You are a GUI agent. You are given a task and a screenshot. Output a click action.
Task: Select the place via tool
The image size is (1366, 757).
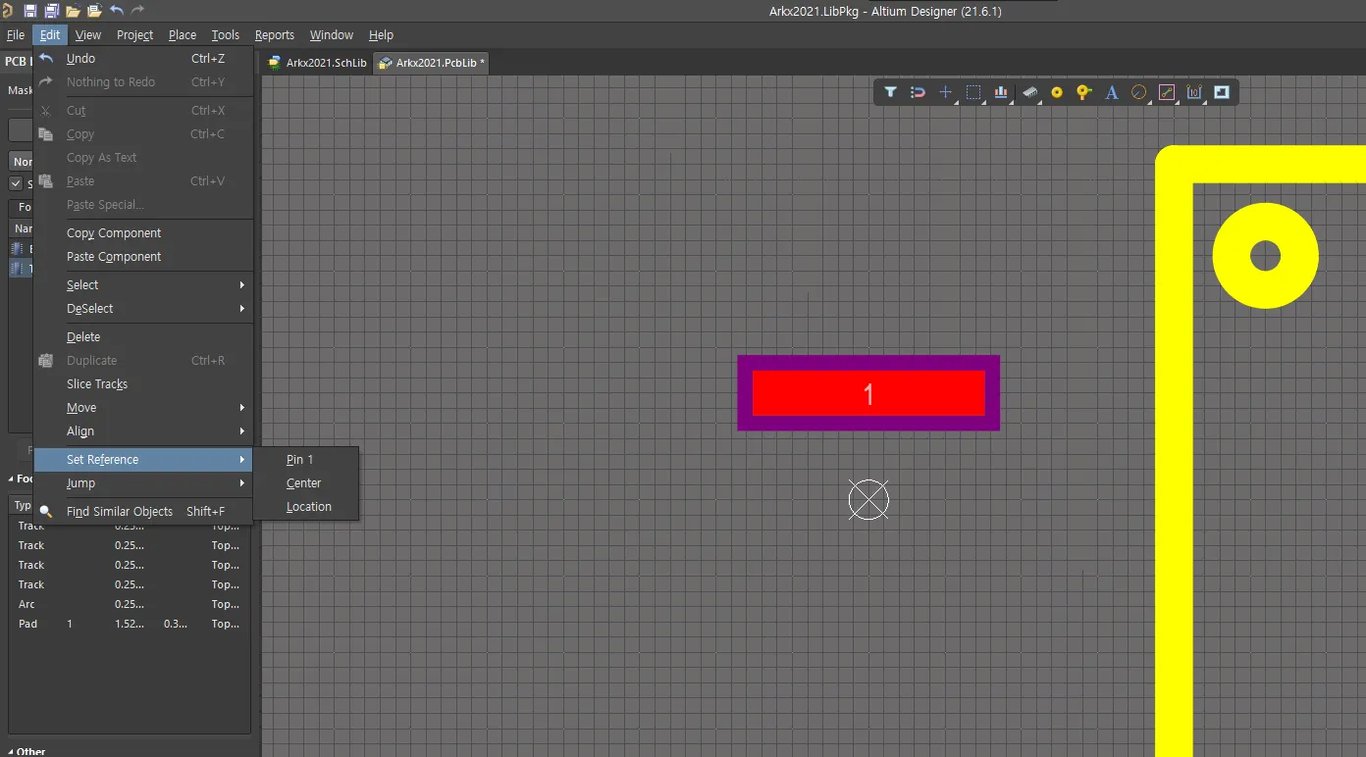coord(1084,92)
